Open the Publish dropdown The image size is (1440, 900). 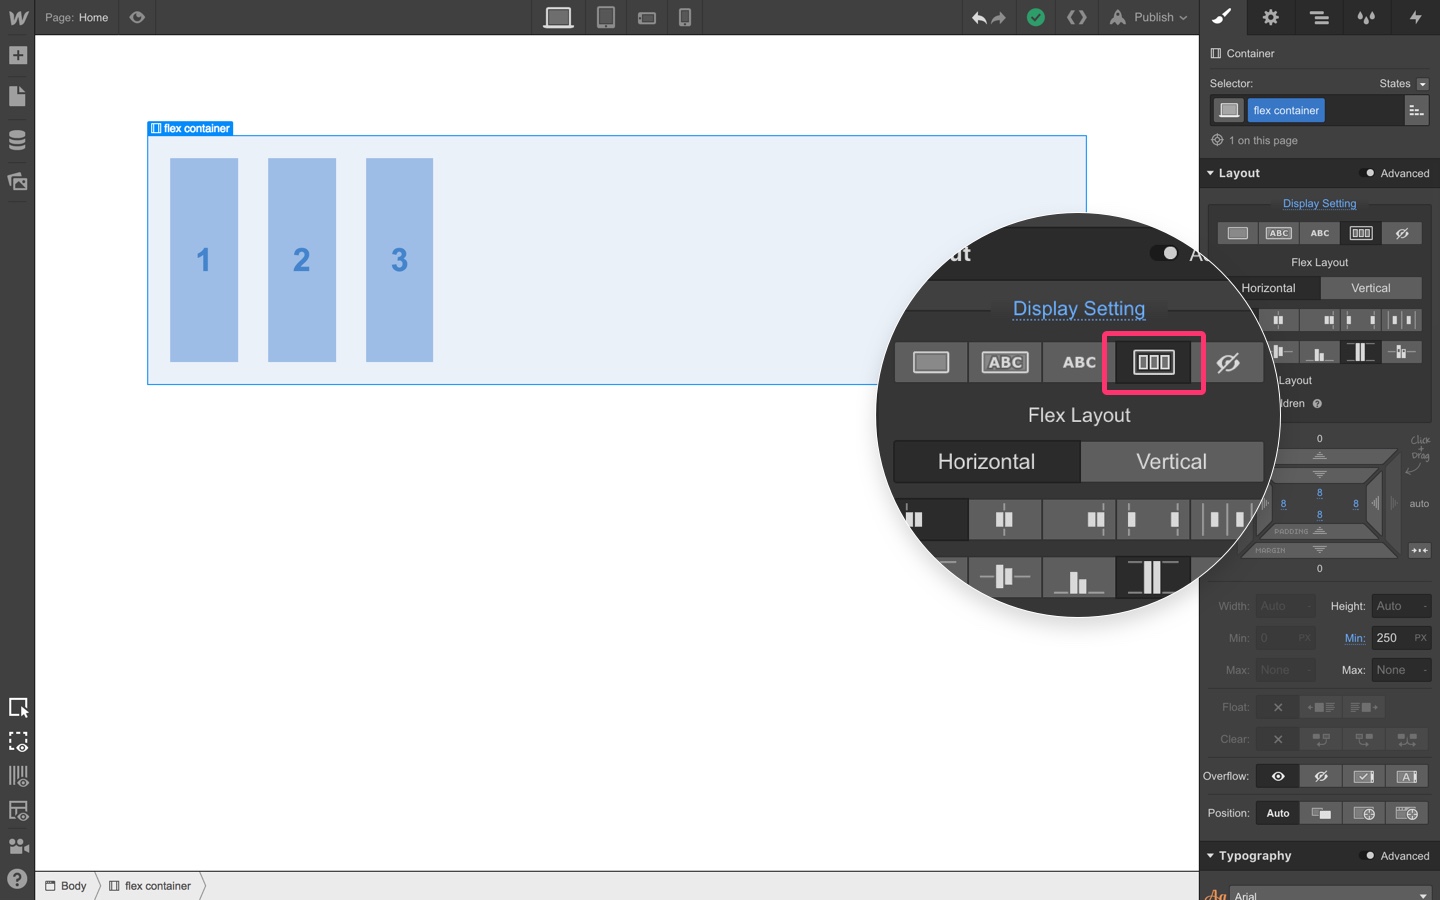coord(1150,18)
